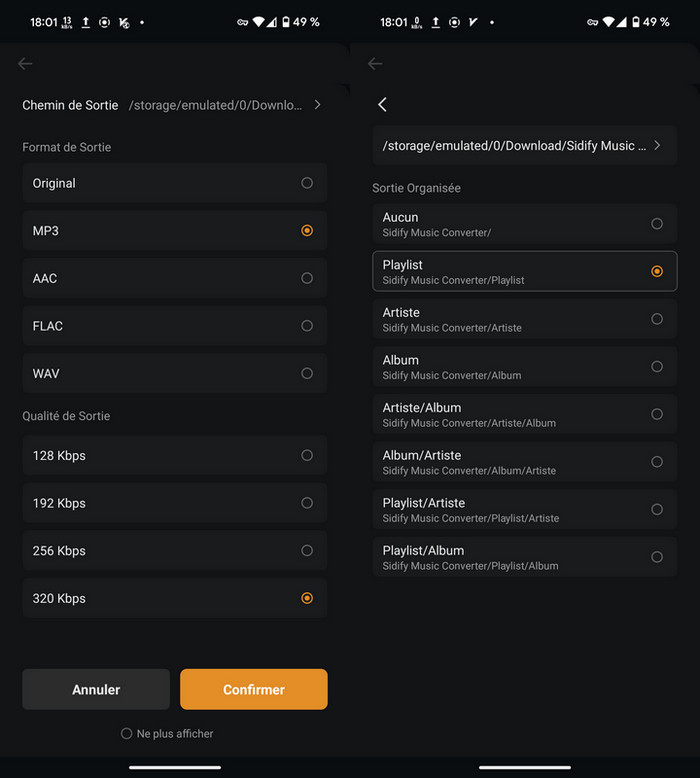Tap the gray back arrow on right screen
Viewport: 700px width, 778px height.
tap(375, 64)
